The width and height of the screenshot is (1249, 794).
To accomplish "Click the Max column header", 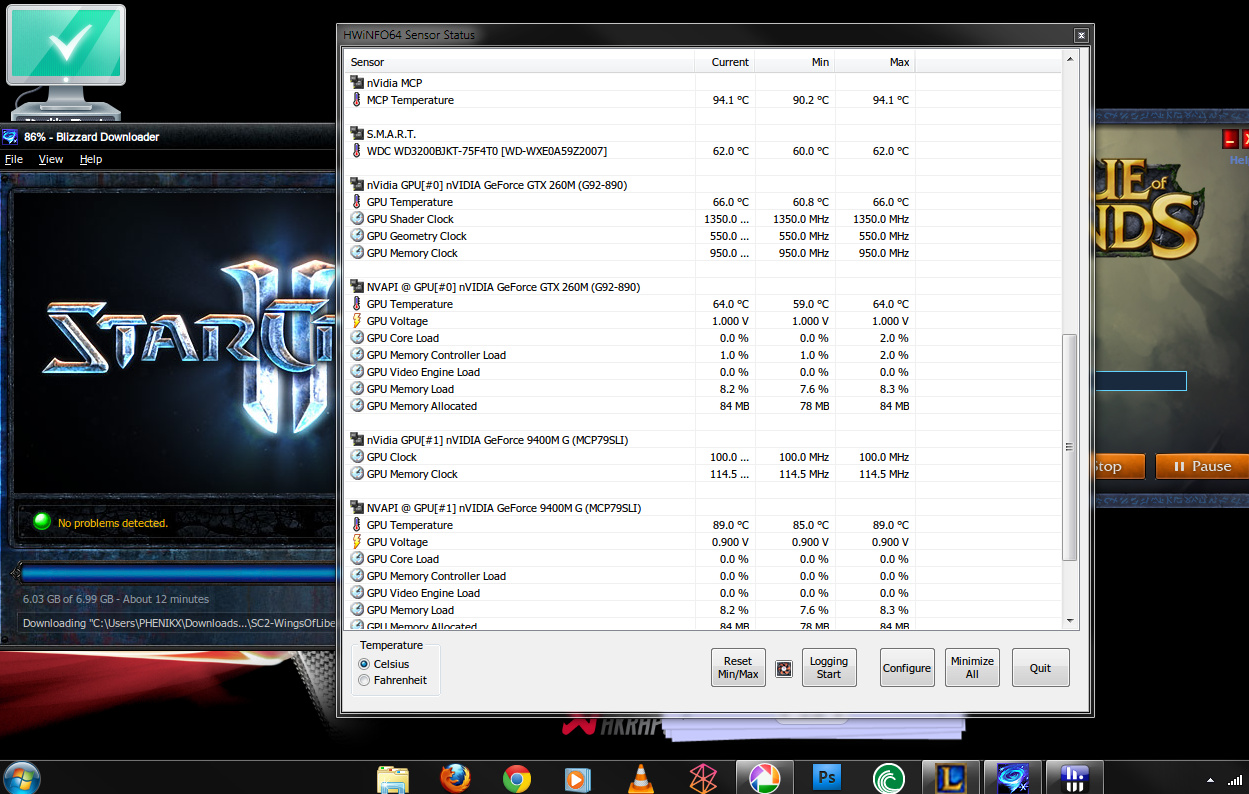I will (875, 62).
